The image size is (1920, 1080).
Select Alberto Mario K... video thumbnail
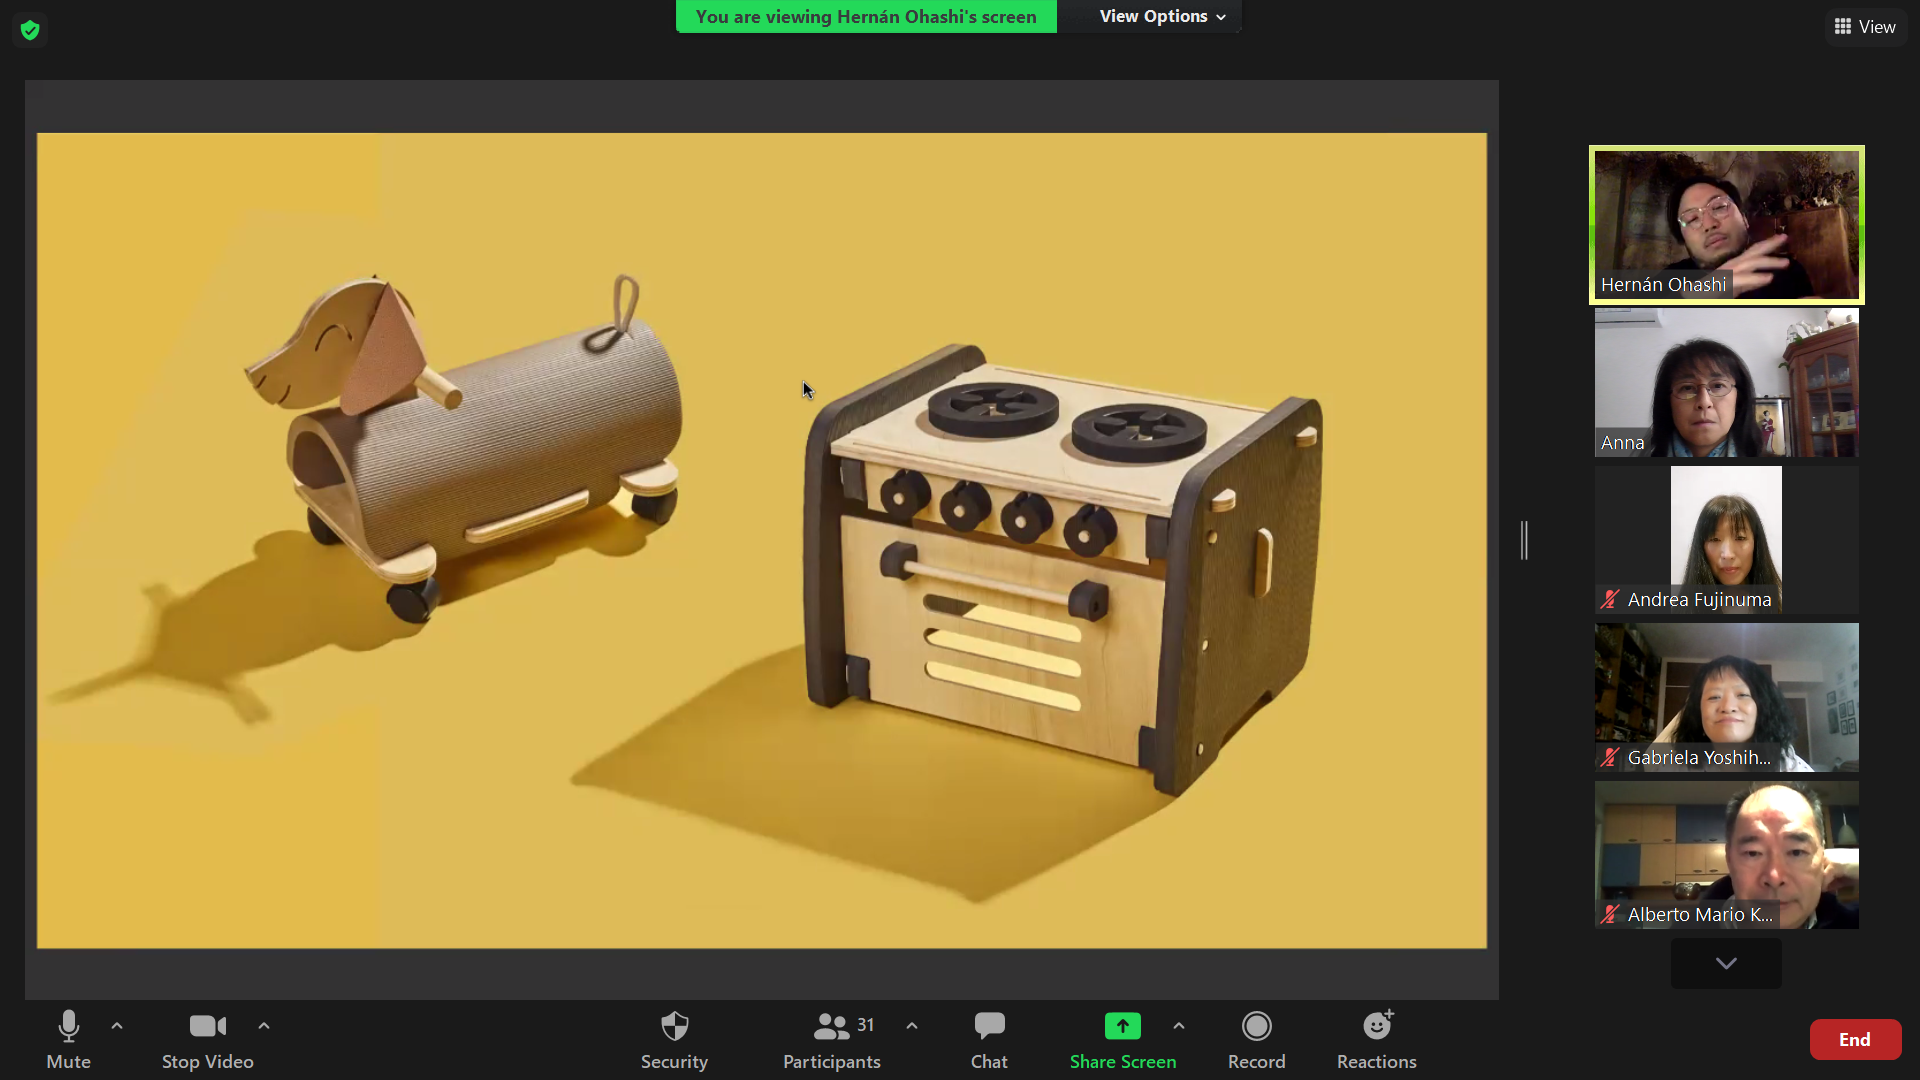pos(1727,855)
